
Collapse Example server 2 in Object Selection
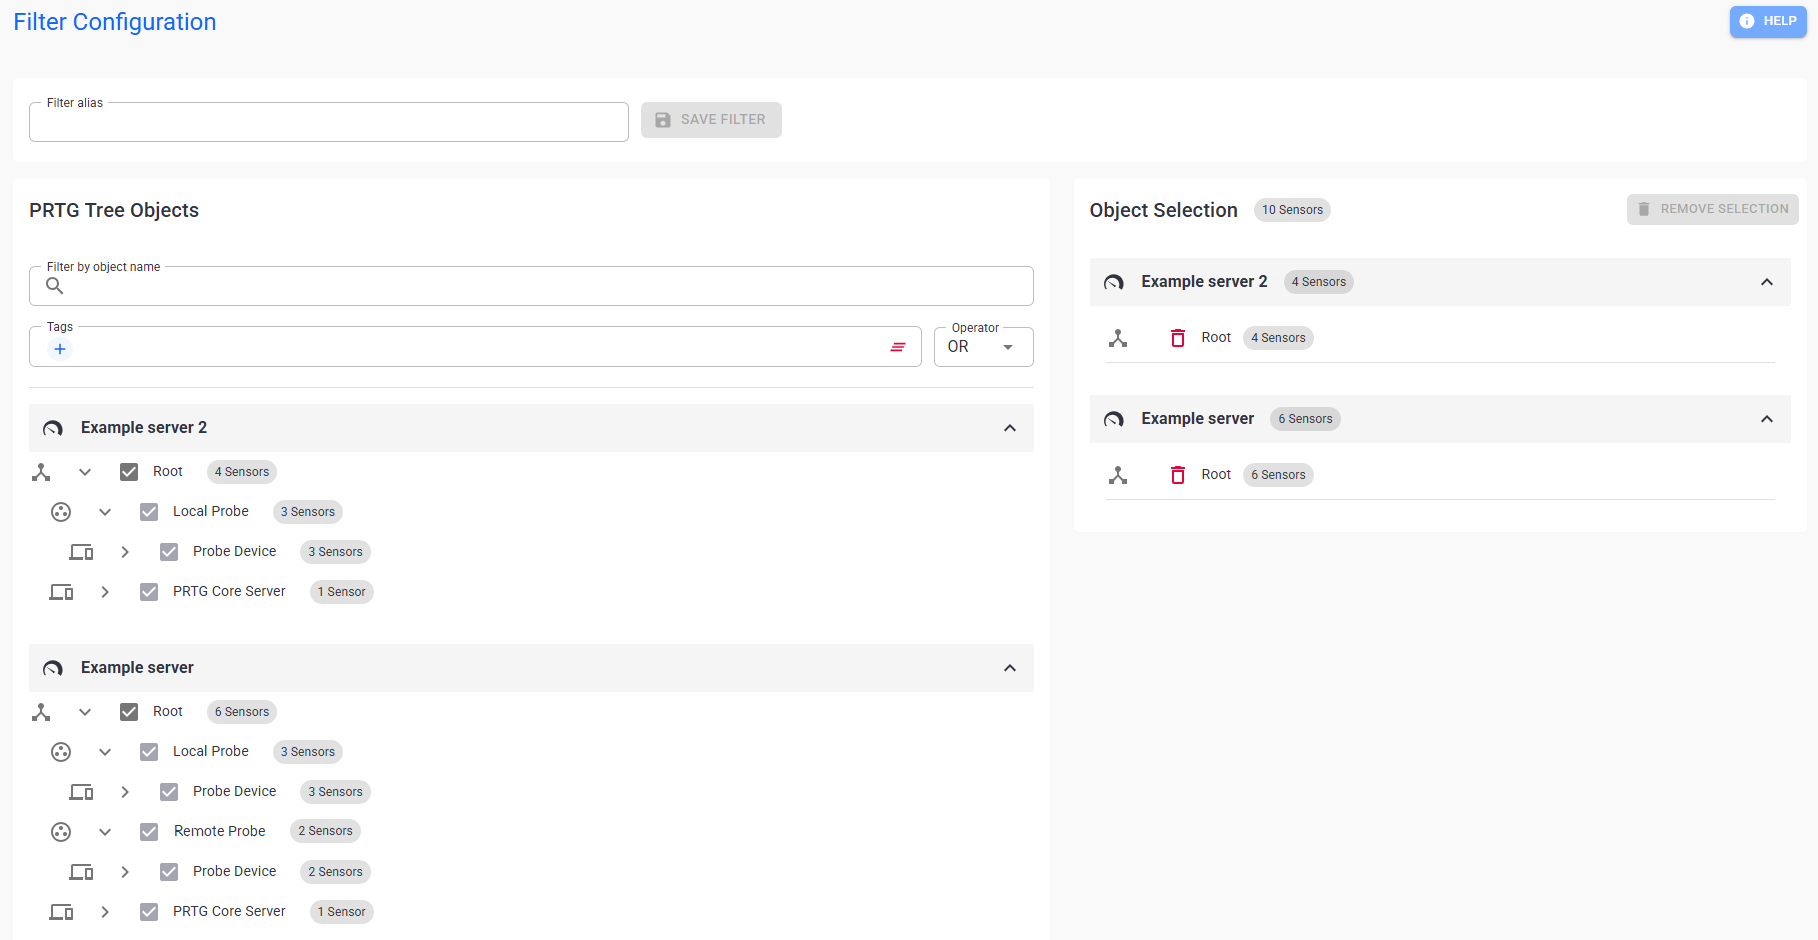(x=1767, y=282)
